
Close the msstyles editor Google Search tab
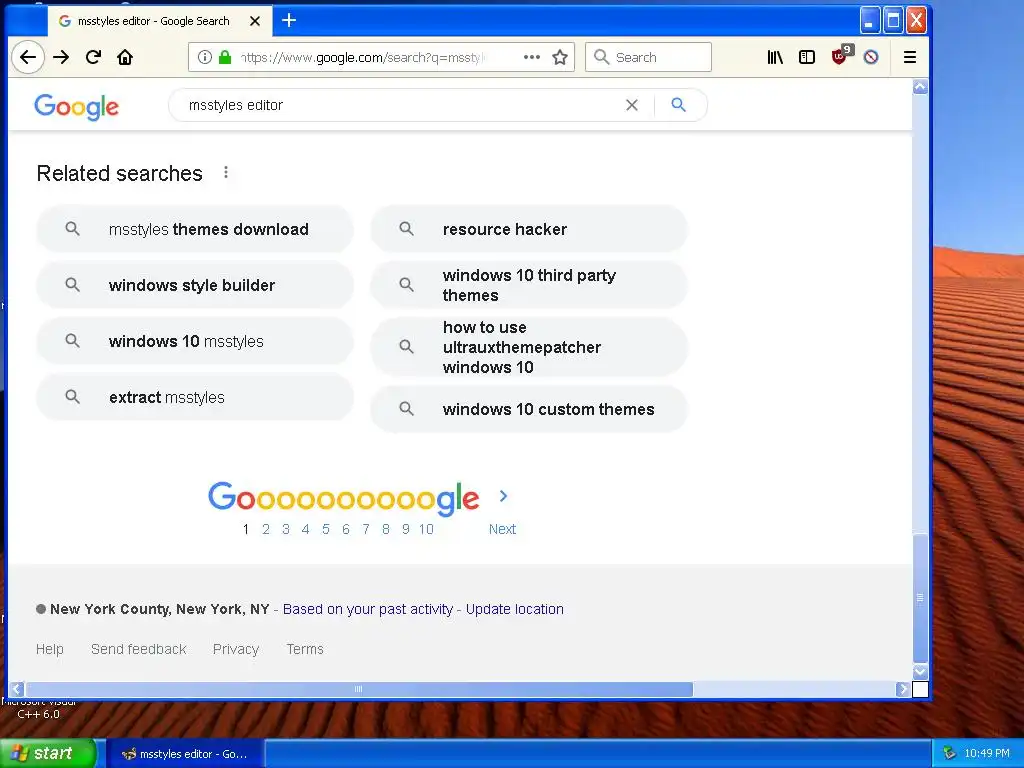(255, 21)
